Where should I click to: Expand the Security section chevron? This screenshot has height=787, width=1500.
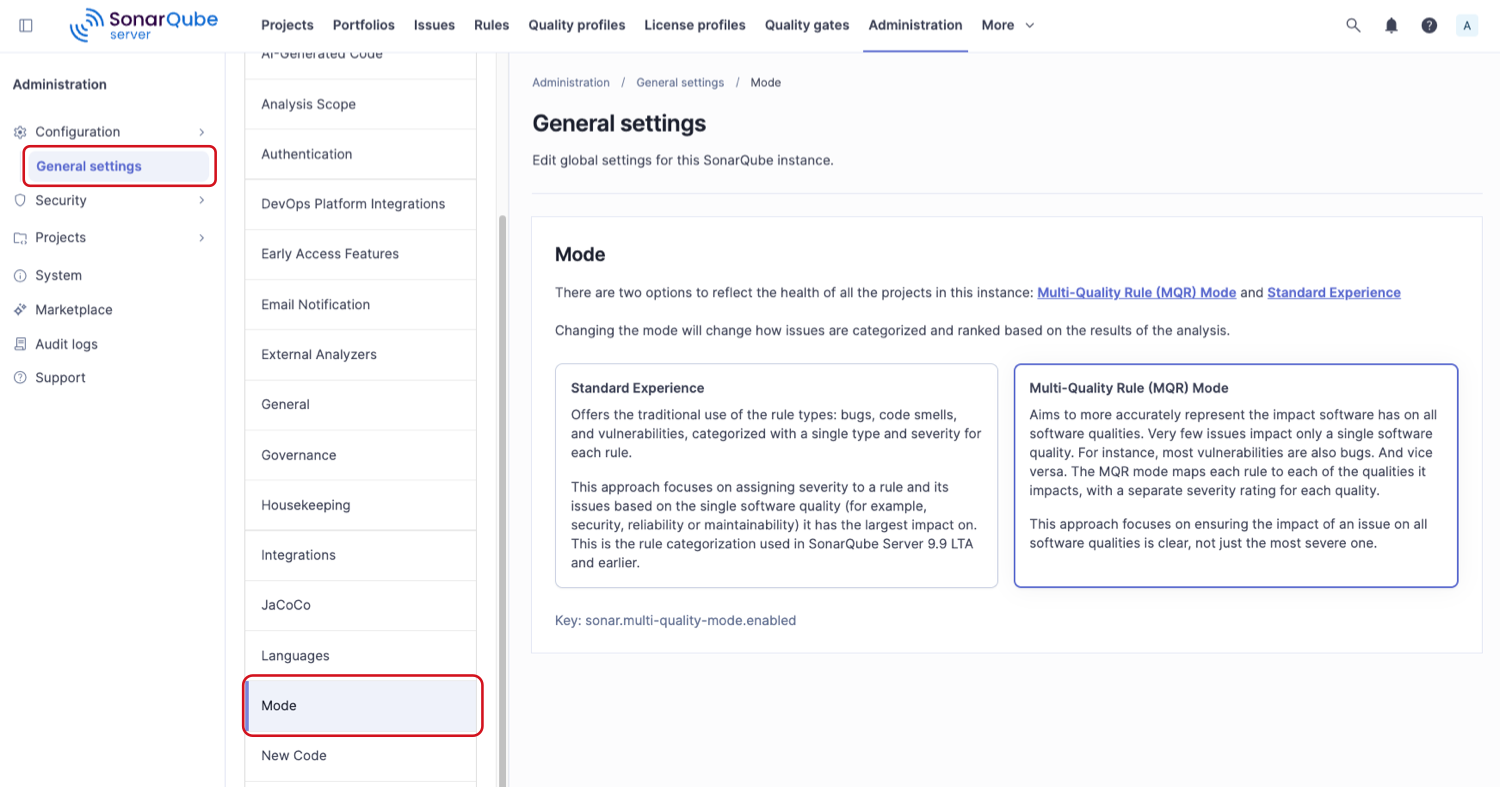tap(201, 200)
